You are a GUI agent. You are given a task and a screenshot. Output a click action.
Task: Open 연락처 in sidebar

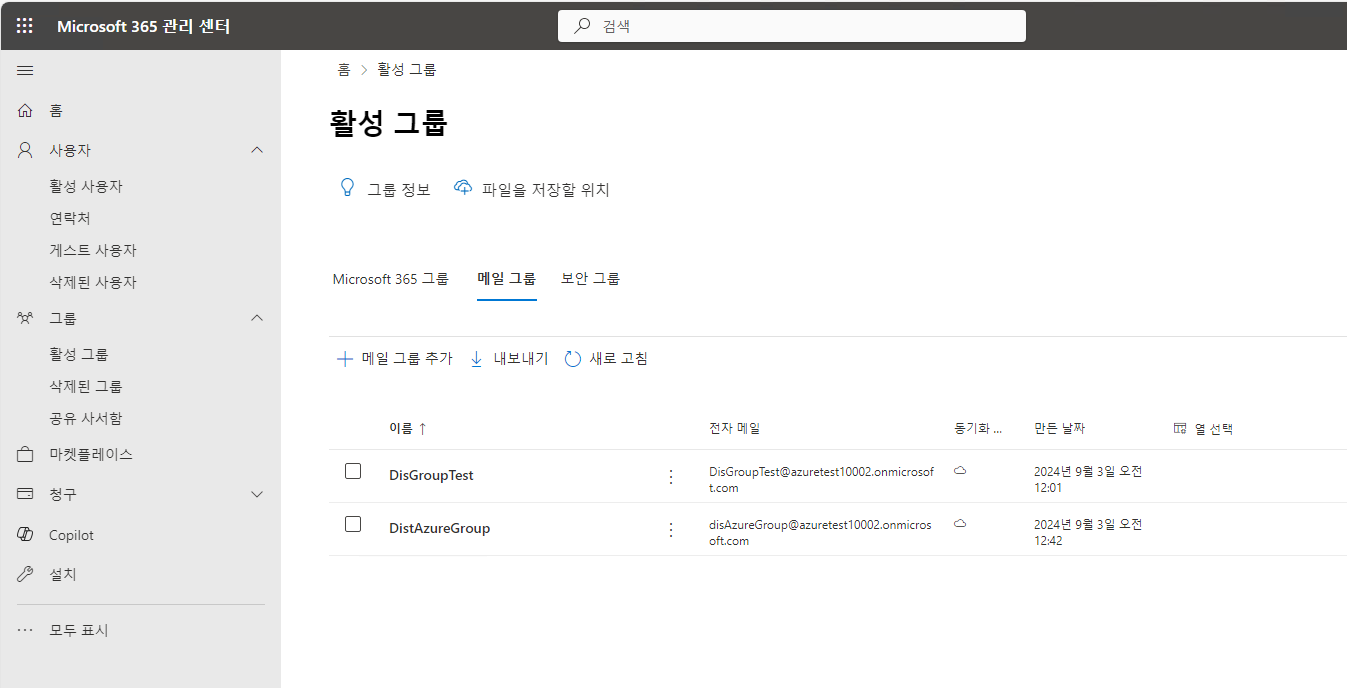(70, 218)
